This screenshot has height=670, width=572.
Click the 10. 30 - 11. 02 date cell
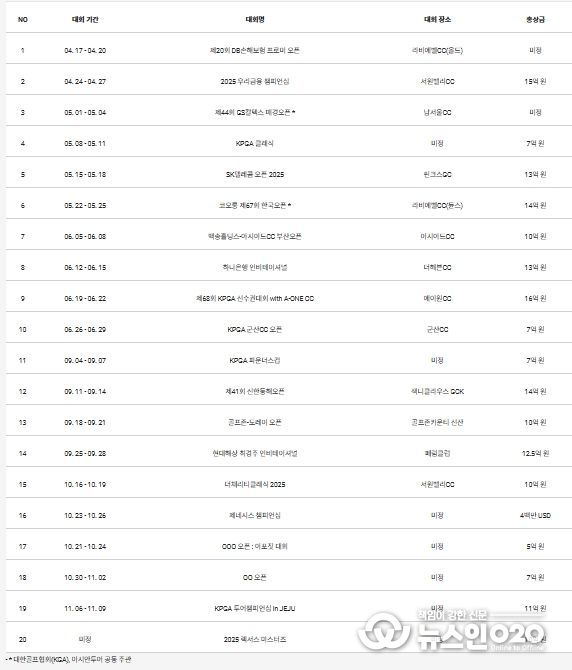pos(85,578)
